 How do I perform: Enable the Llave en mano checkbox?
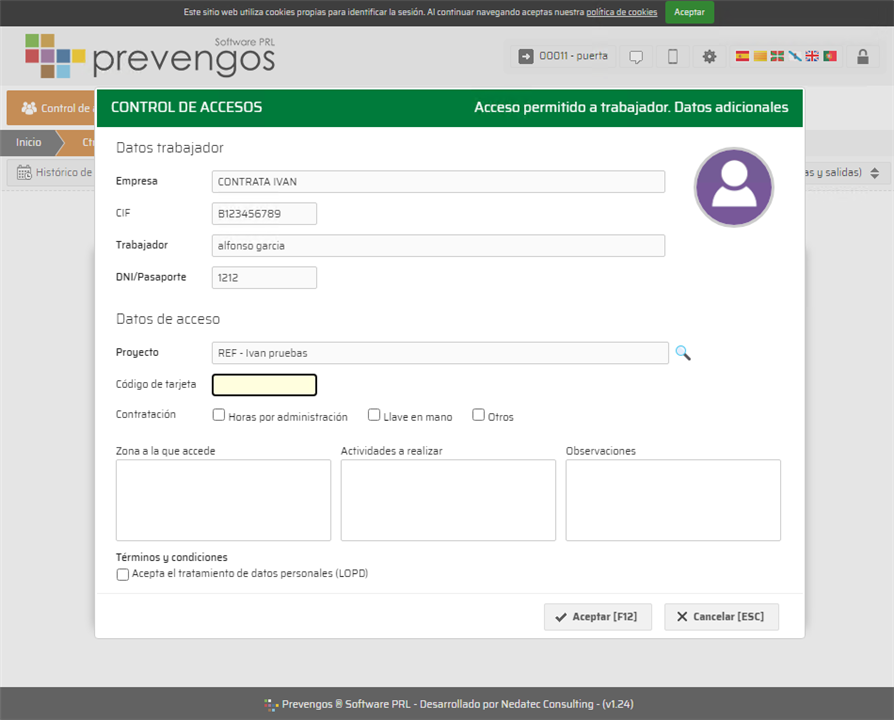point(374,415)
